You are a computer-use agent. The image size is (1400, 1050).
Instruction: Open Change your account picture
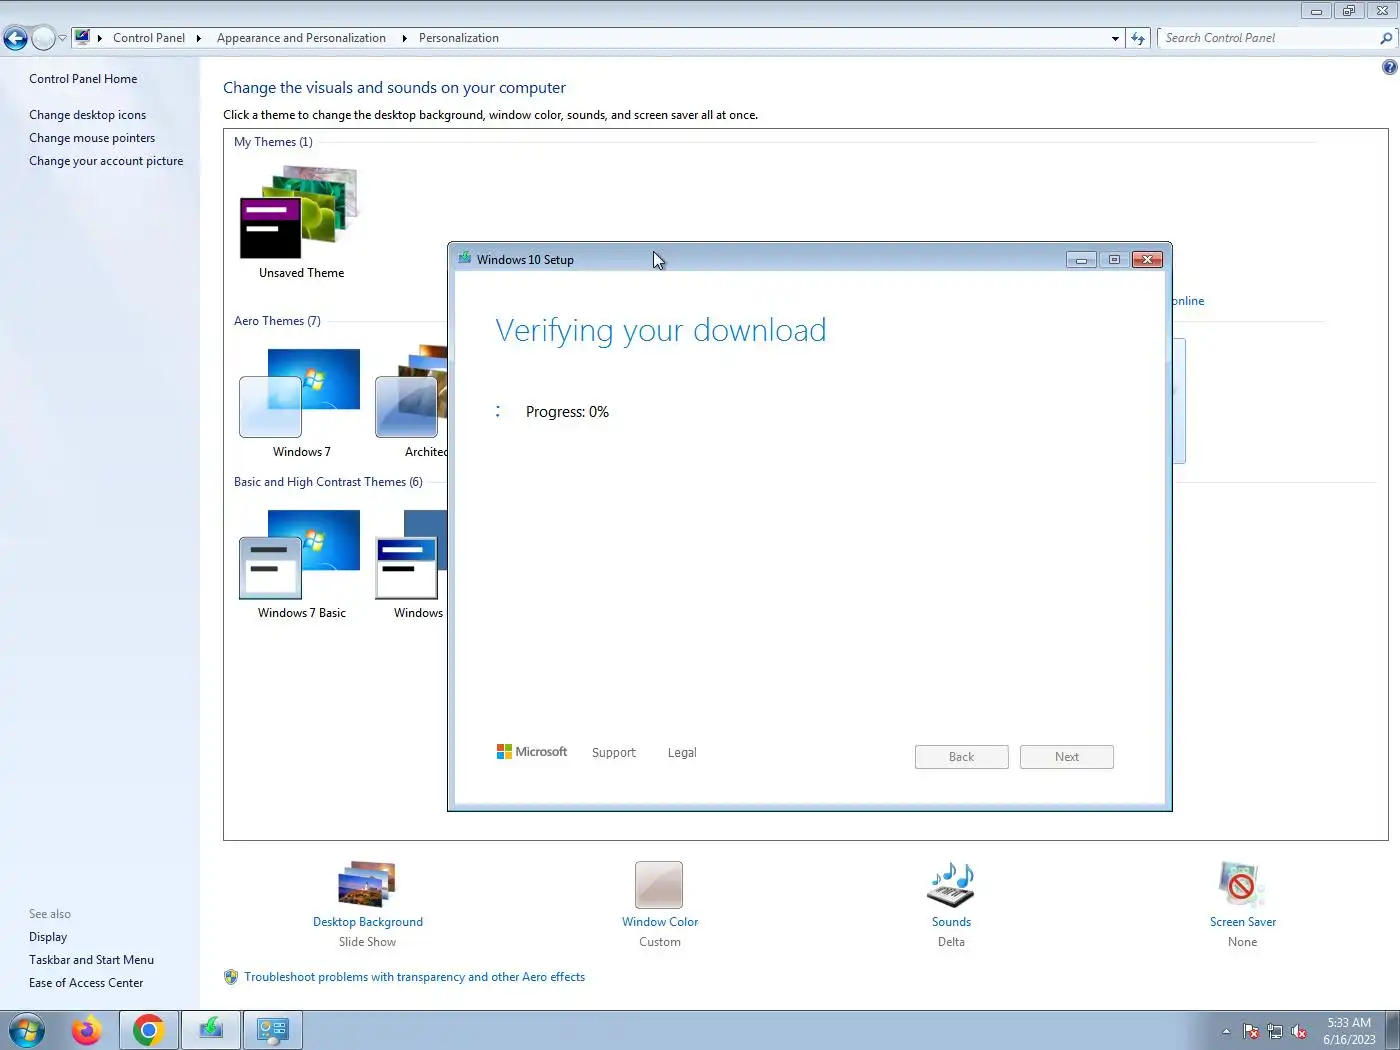(106, 161)
